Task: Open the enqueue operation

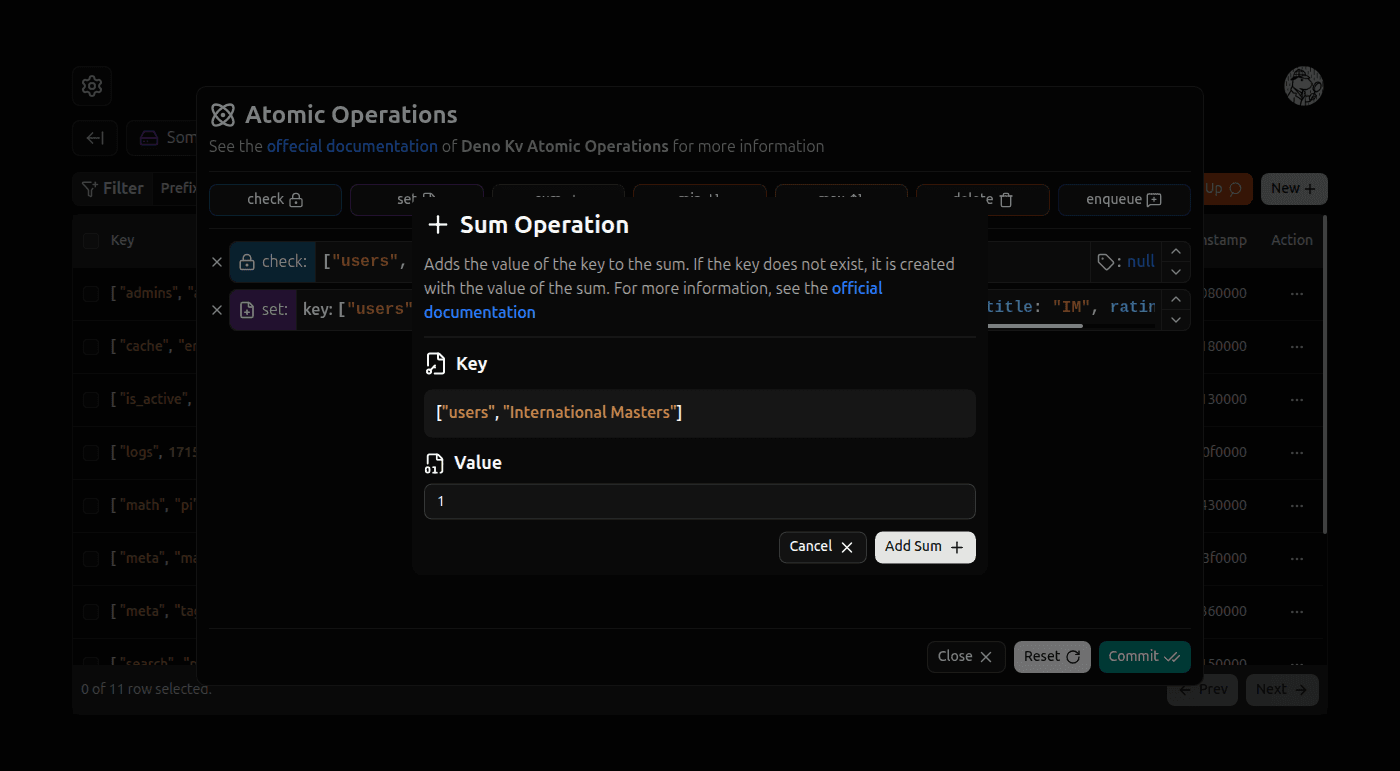Action: [1124, 199]
